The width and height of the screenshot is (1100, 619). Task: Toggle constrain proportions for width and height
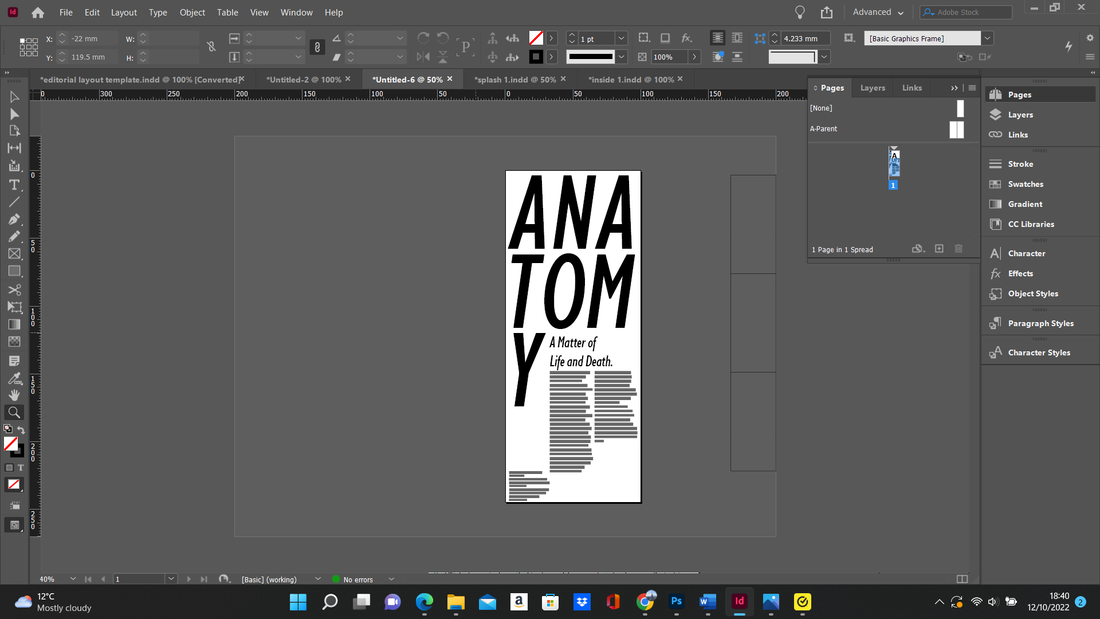click(211, 47)
